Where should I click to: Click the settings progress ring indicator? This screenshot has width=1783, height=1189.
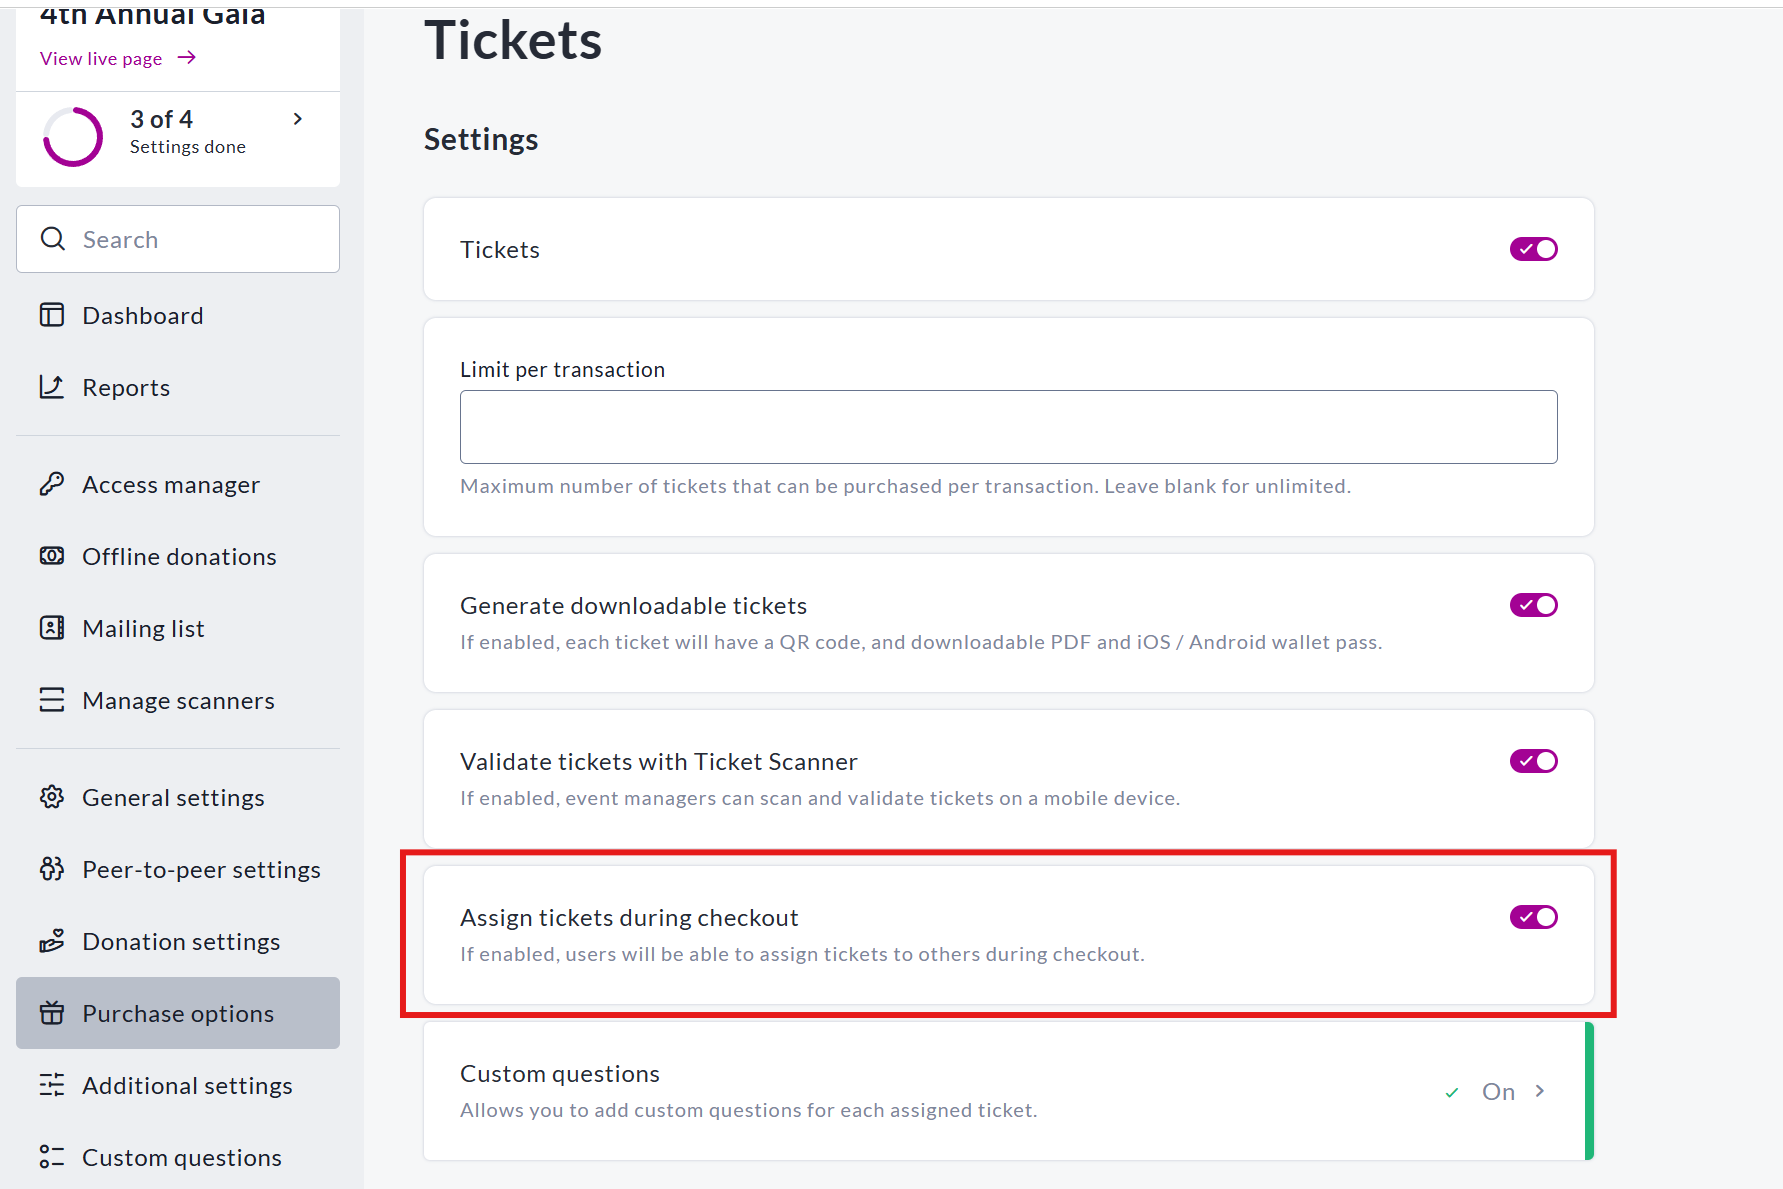[73, 136]
